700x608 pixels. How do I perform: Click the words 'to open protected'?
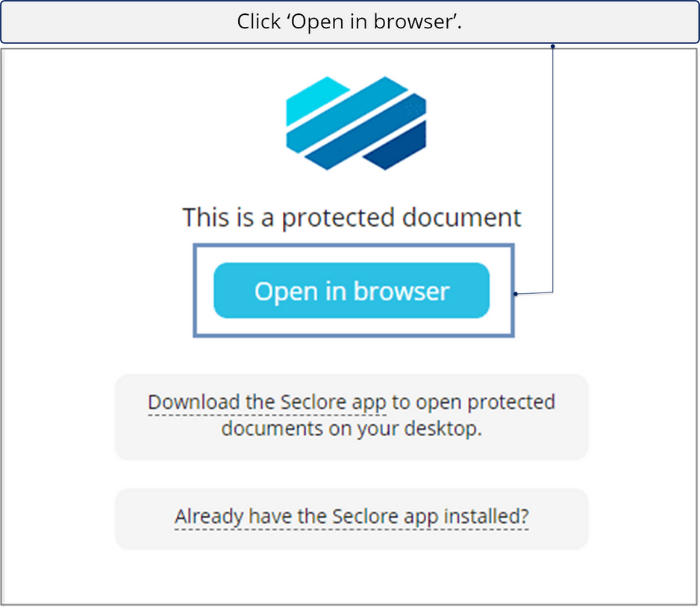[x=474, y=402]
